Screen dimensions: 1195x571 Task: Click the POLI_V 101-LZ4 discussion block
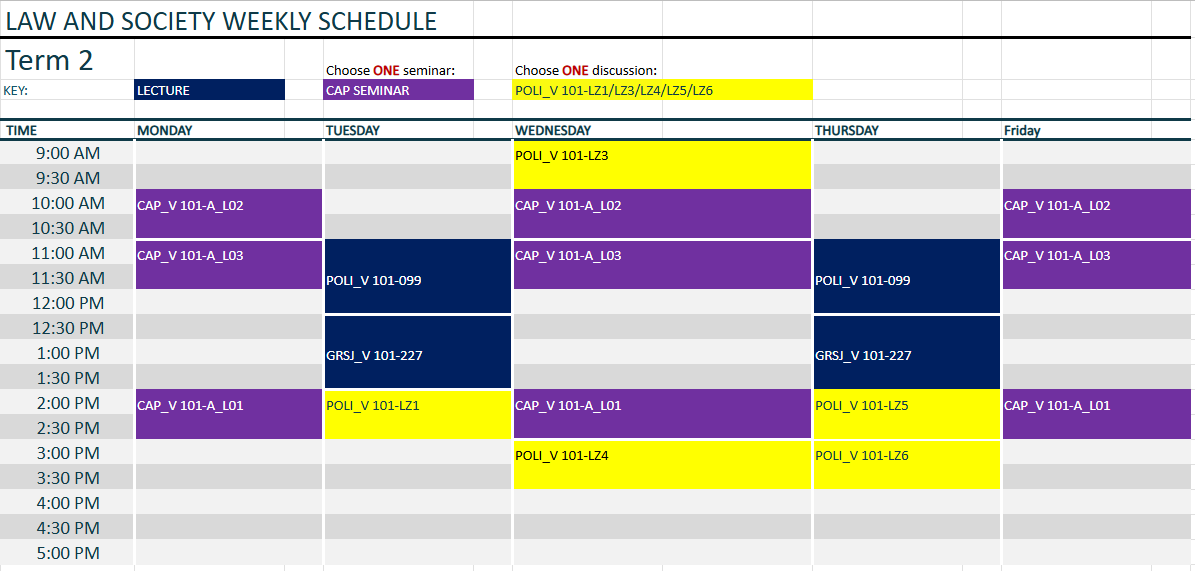pyautogui.click(x=662, y=464)
